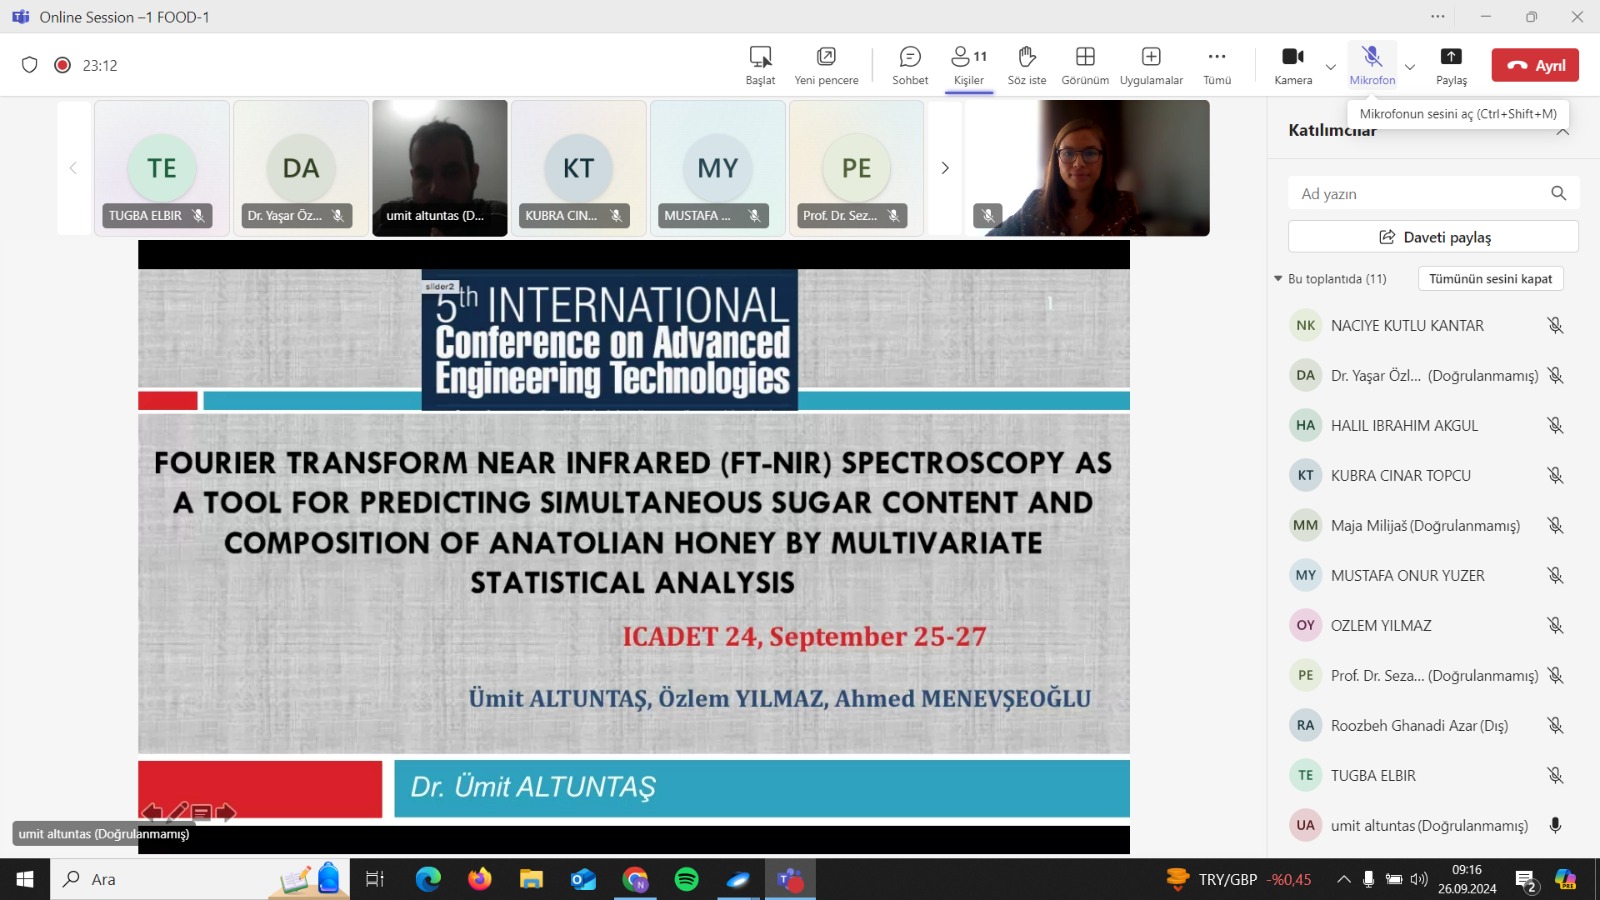
Task: Click the Başlat icon in toolbar
Action: pyautogui.click(x=760, y=65)
